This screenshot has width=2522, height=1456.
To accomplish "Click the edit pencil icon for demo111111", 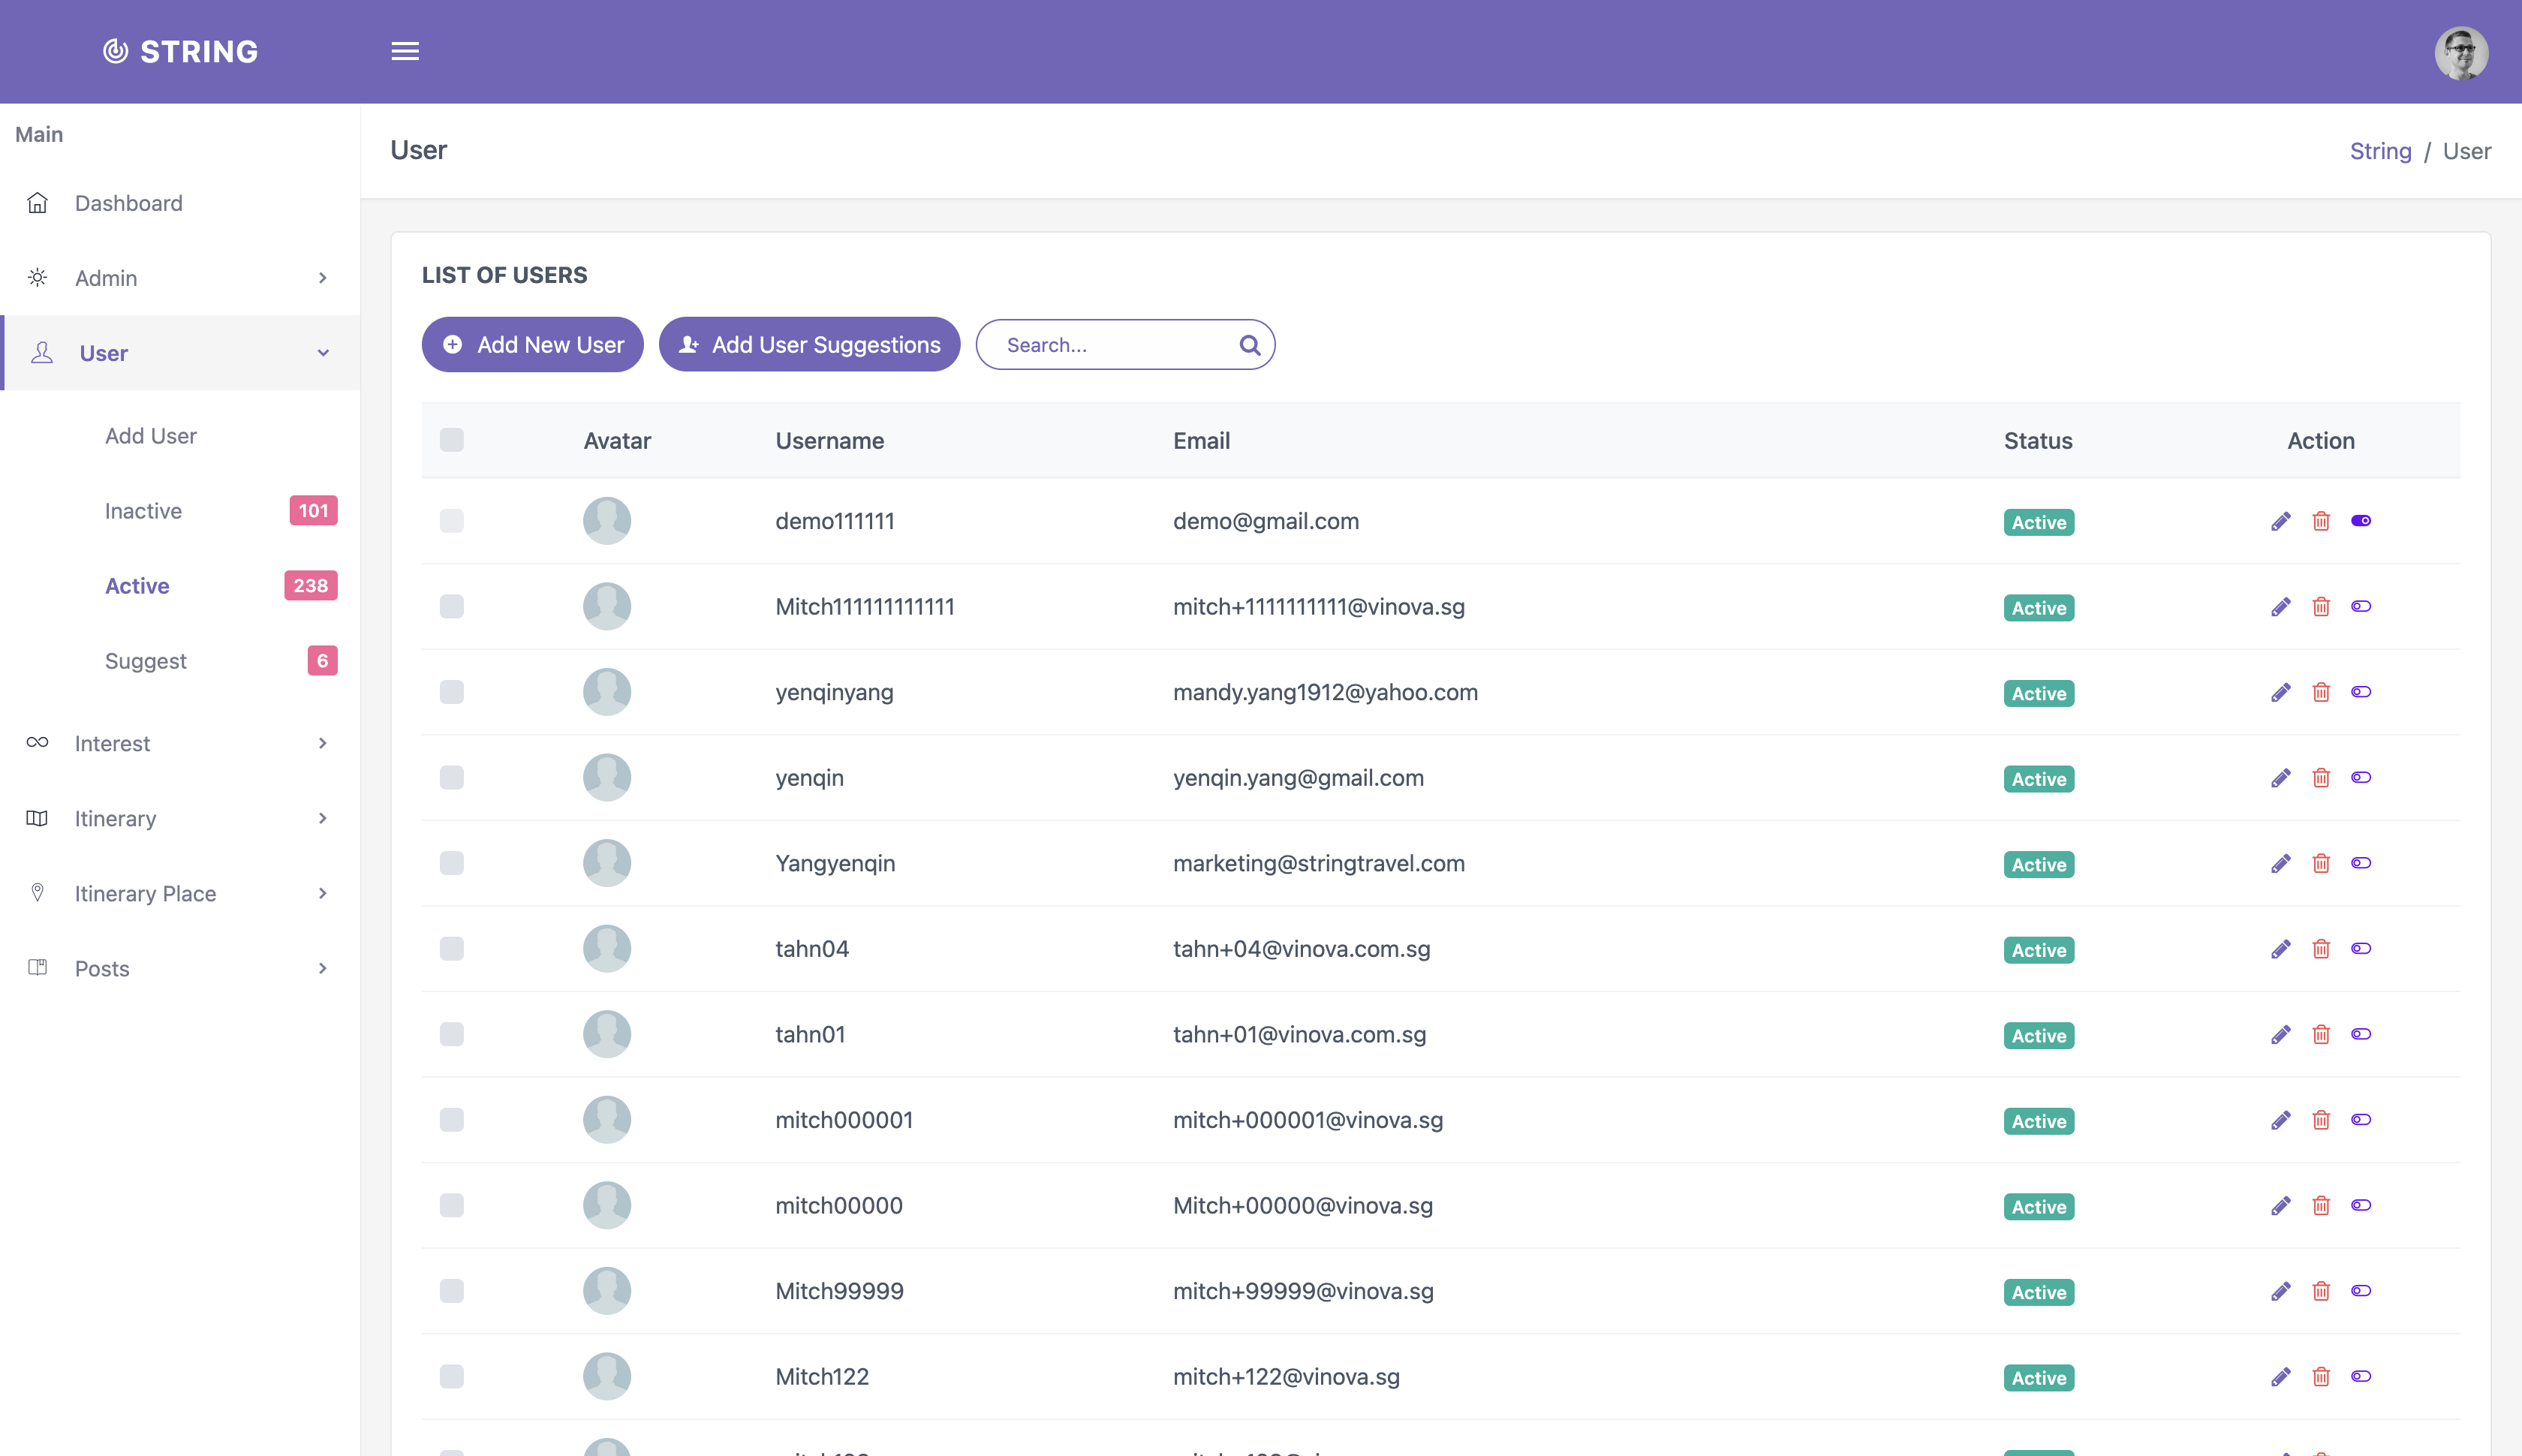I will (2280, 521).
